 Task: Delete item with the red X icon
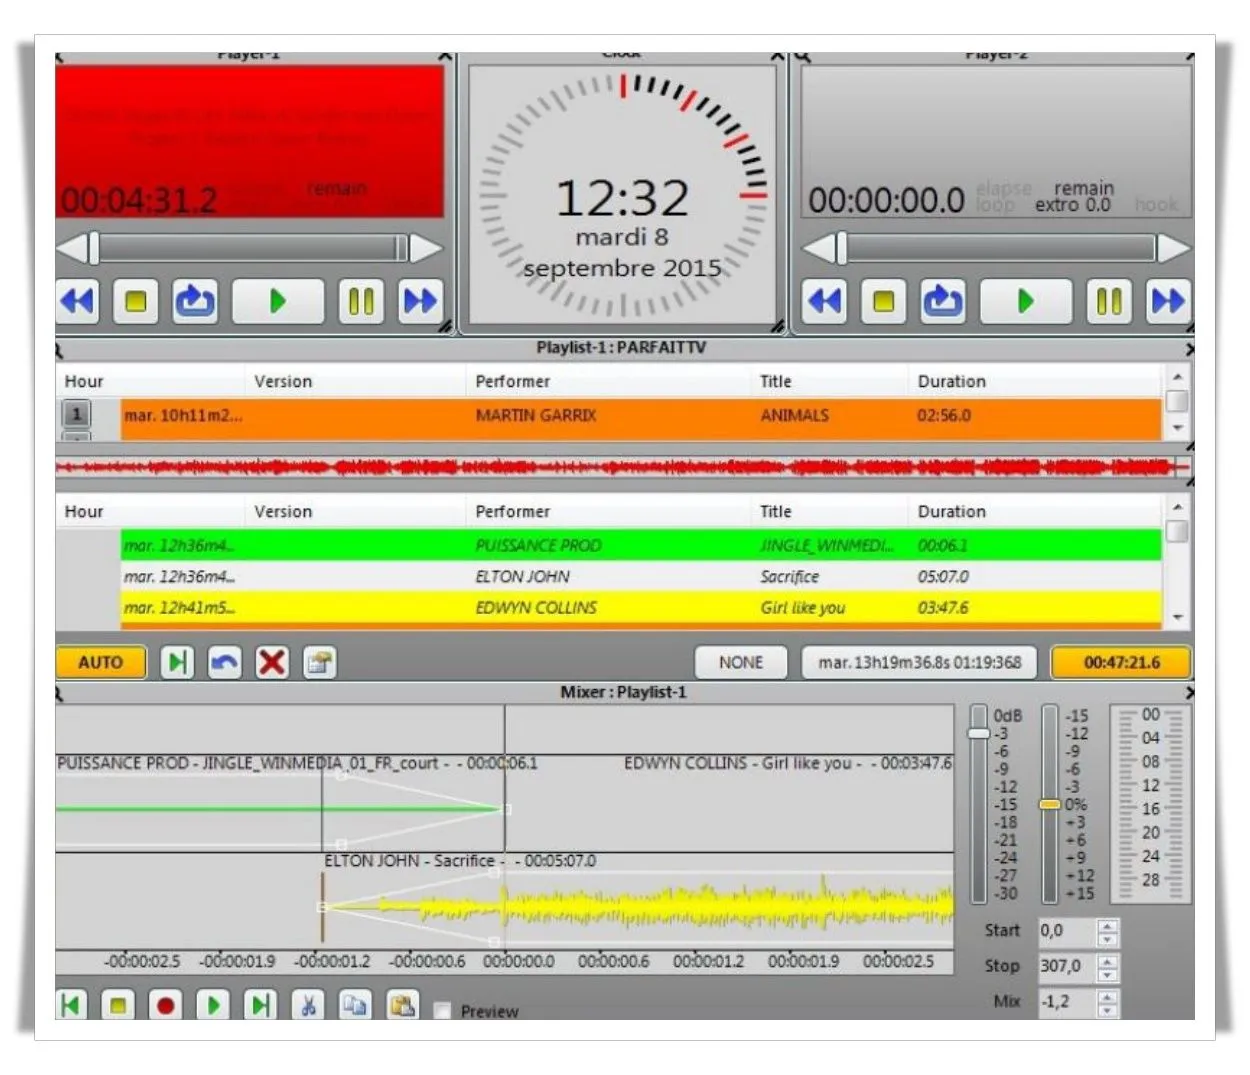click(x=272, y=662)
